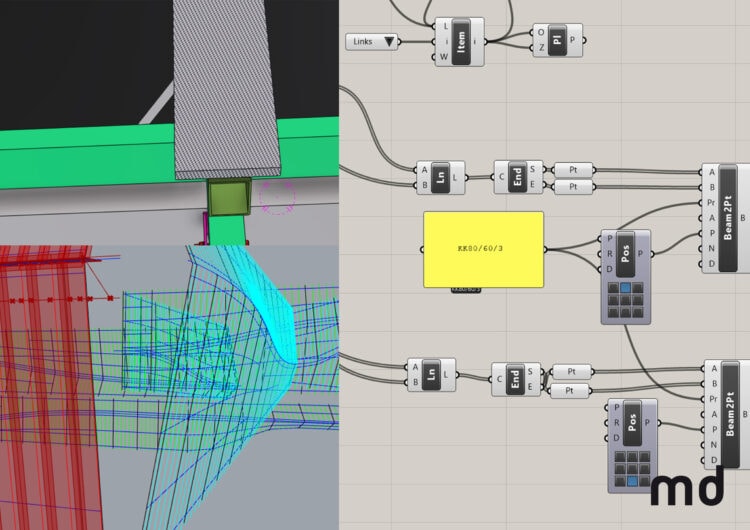The height and width of the screenshot is (530, 750).
Task: Select the upper Beam2Pt component
Action: pos(728,218)
